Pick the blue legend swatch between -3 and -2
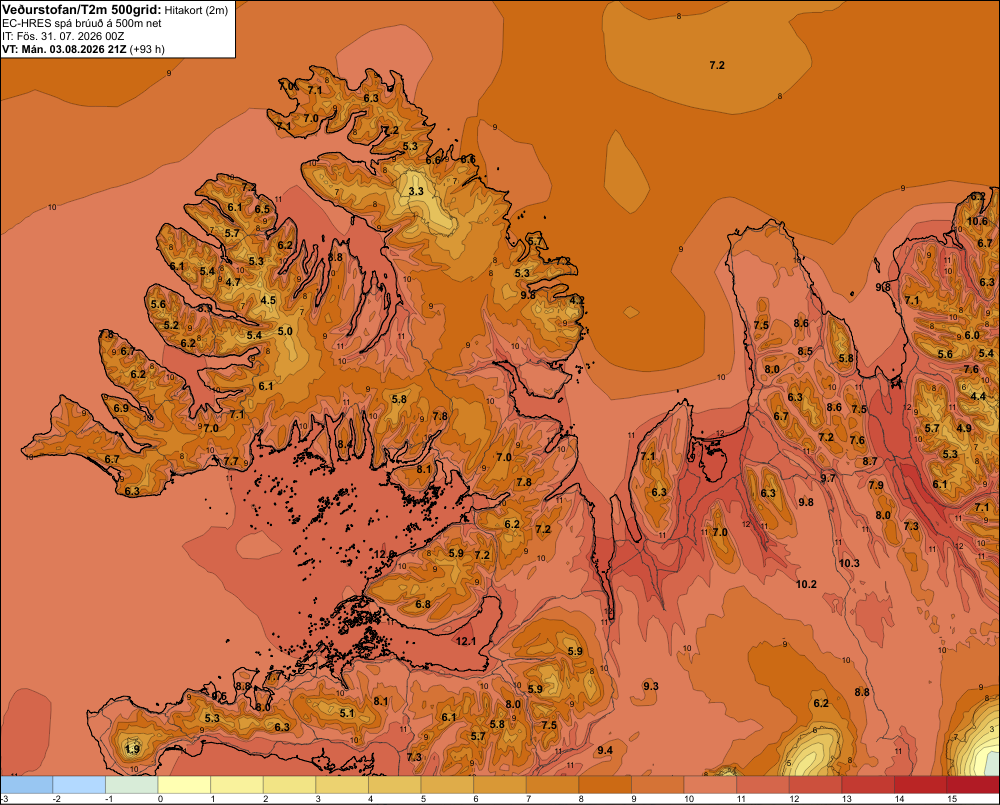The image size is (1000, 805). coord(26,785)
